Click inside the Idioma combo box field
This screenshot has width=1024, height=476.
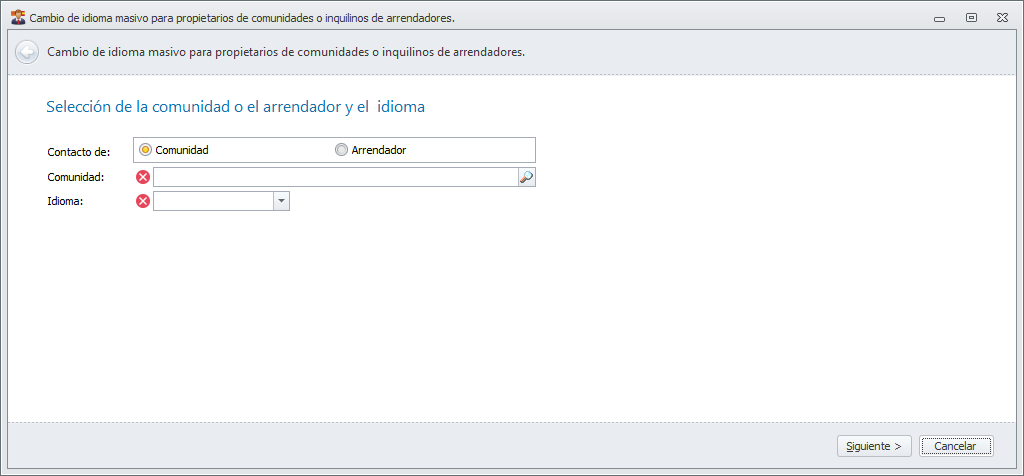213,202
